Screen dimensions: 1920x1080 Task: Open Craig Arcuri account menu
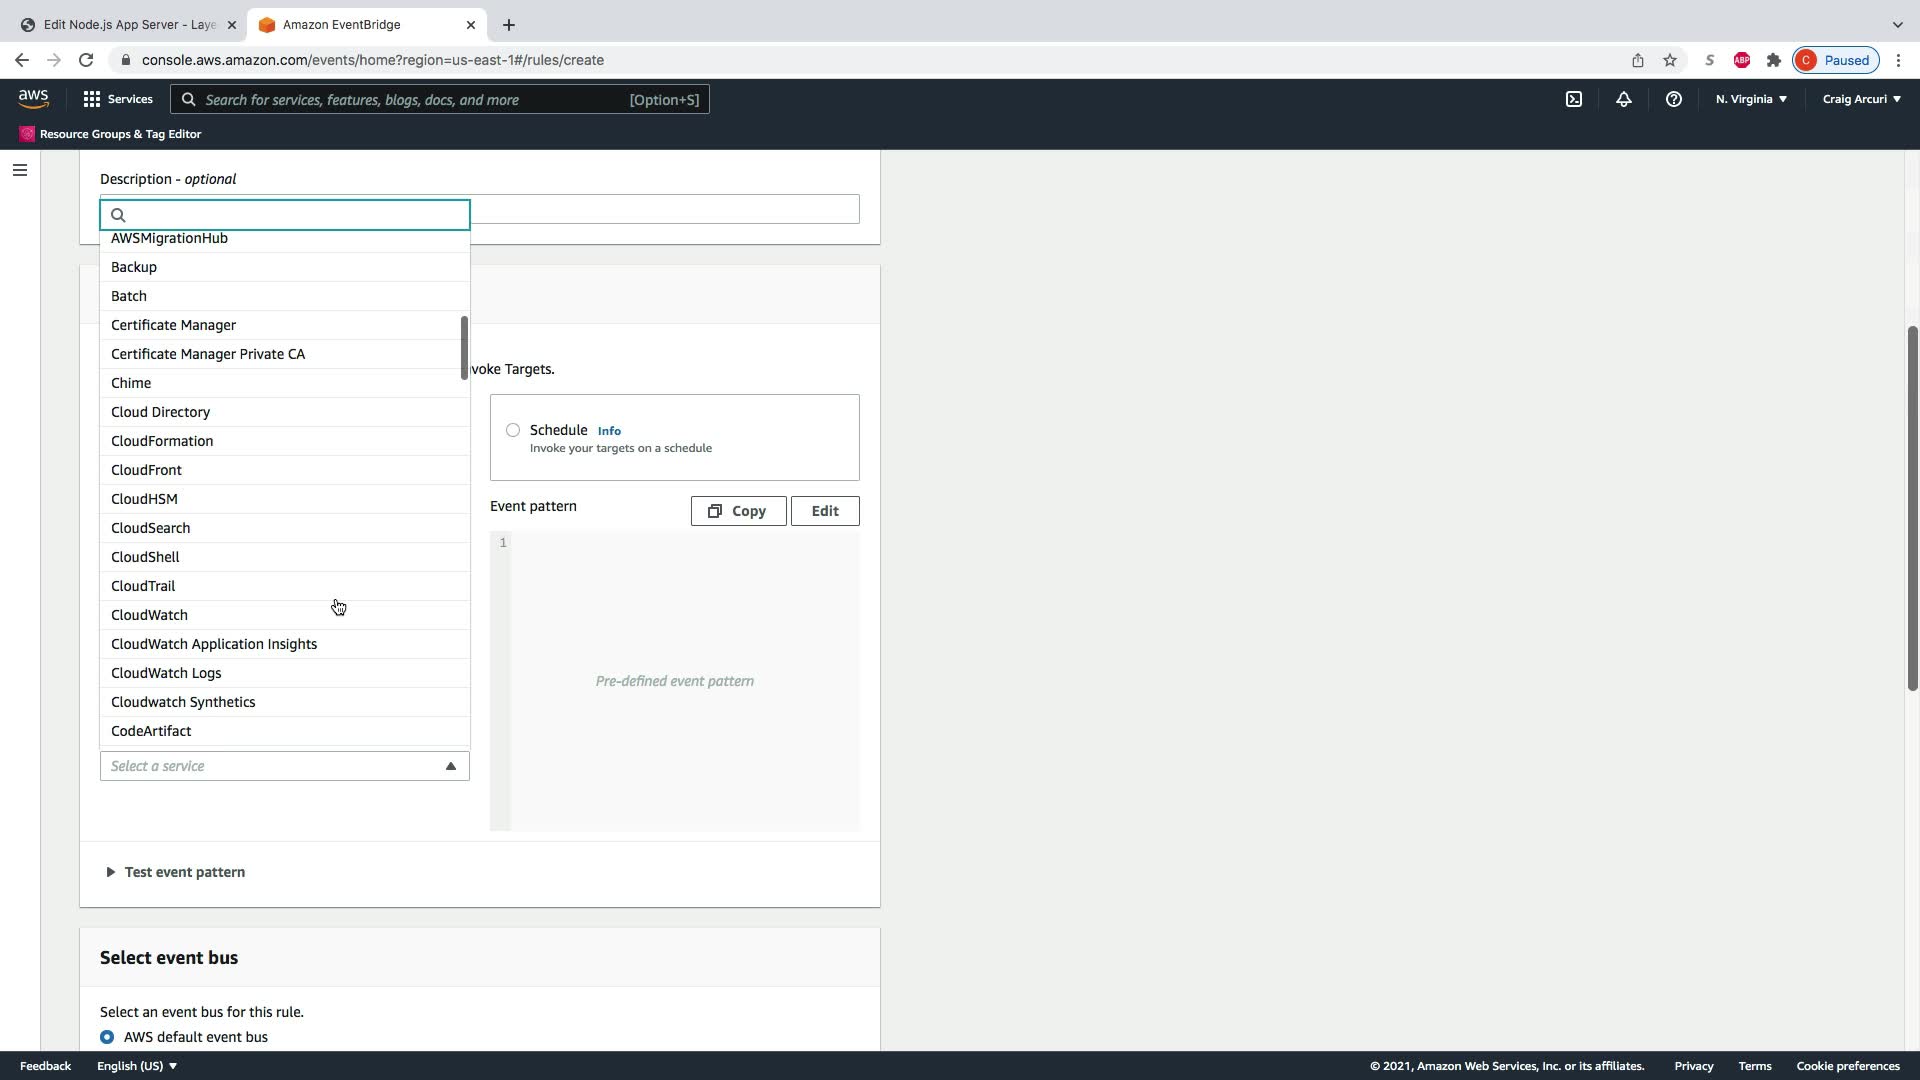tap(1861, 99)
